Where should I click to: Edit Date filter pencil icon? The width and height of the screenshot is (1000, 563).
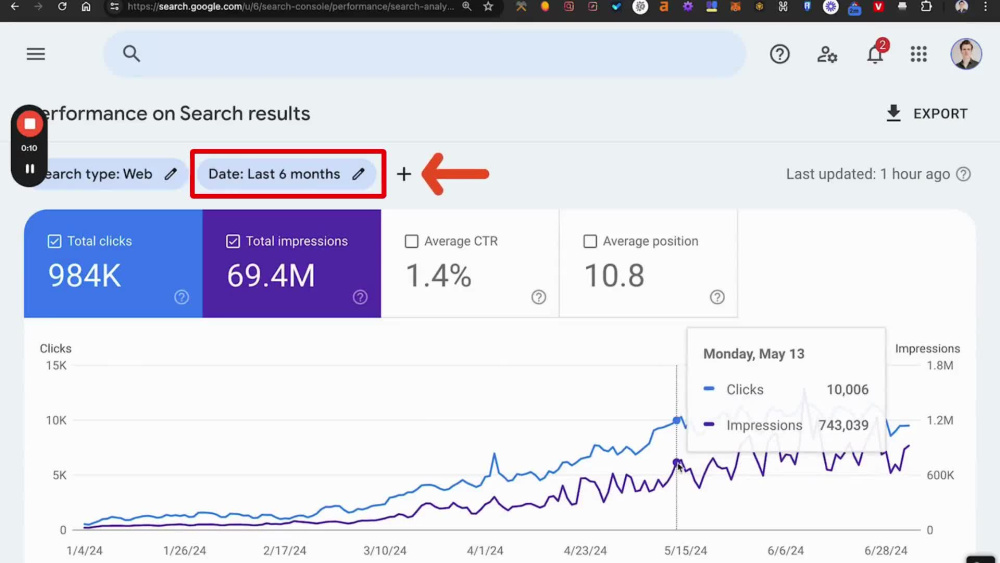click(x=358, y=174)
